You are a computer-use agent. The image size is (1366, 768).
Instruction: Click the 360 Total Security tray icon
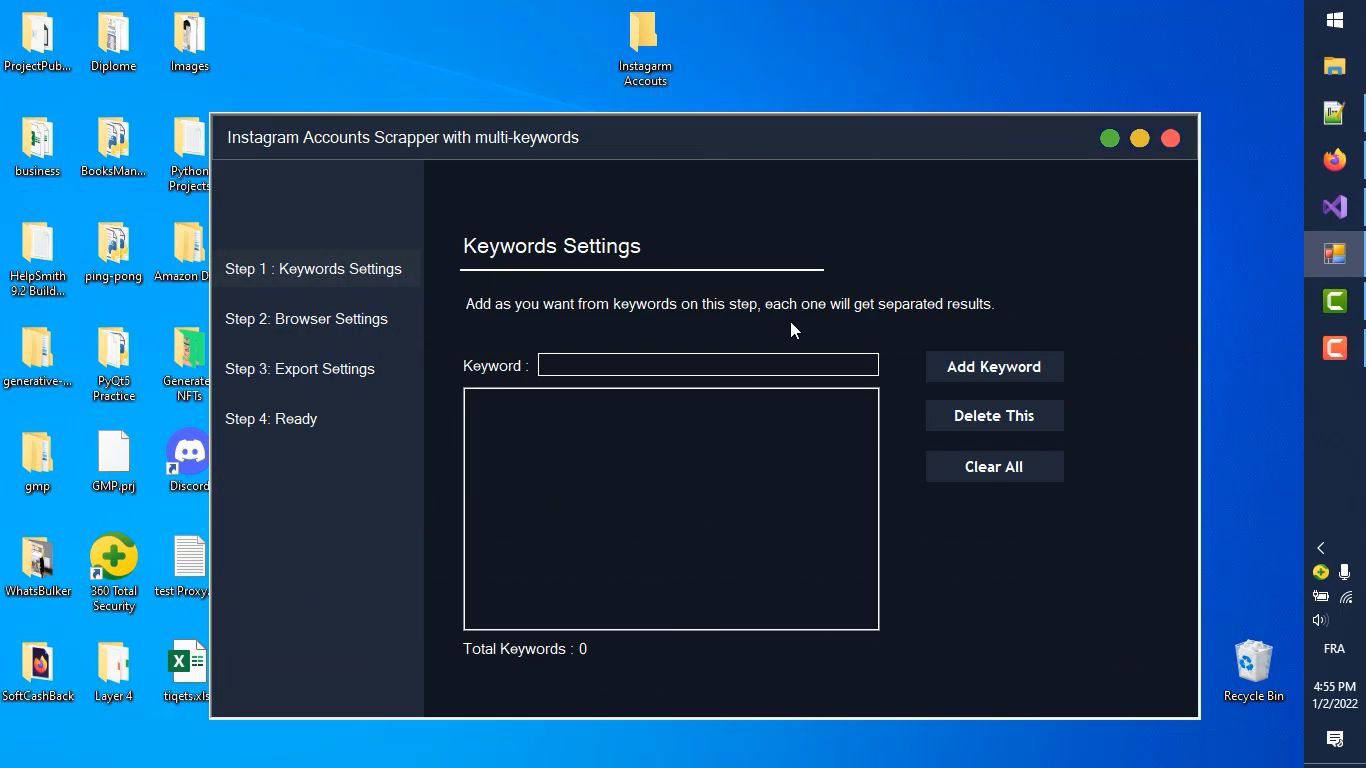coord(1321,573)
